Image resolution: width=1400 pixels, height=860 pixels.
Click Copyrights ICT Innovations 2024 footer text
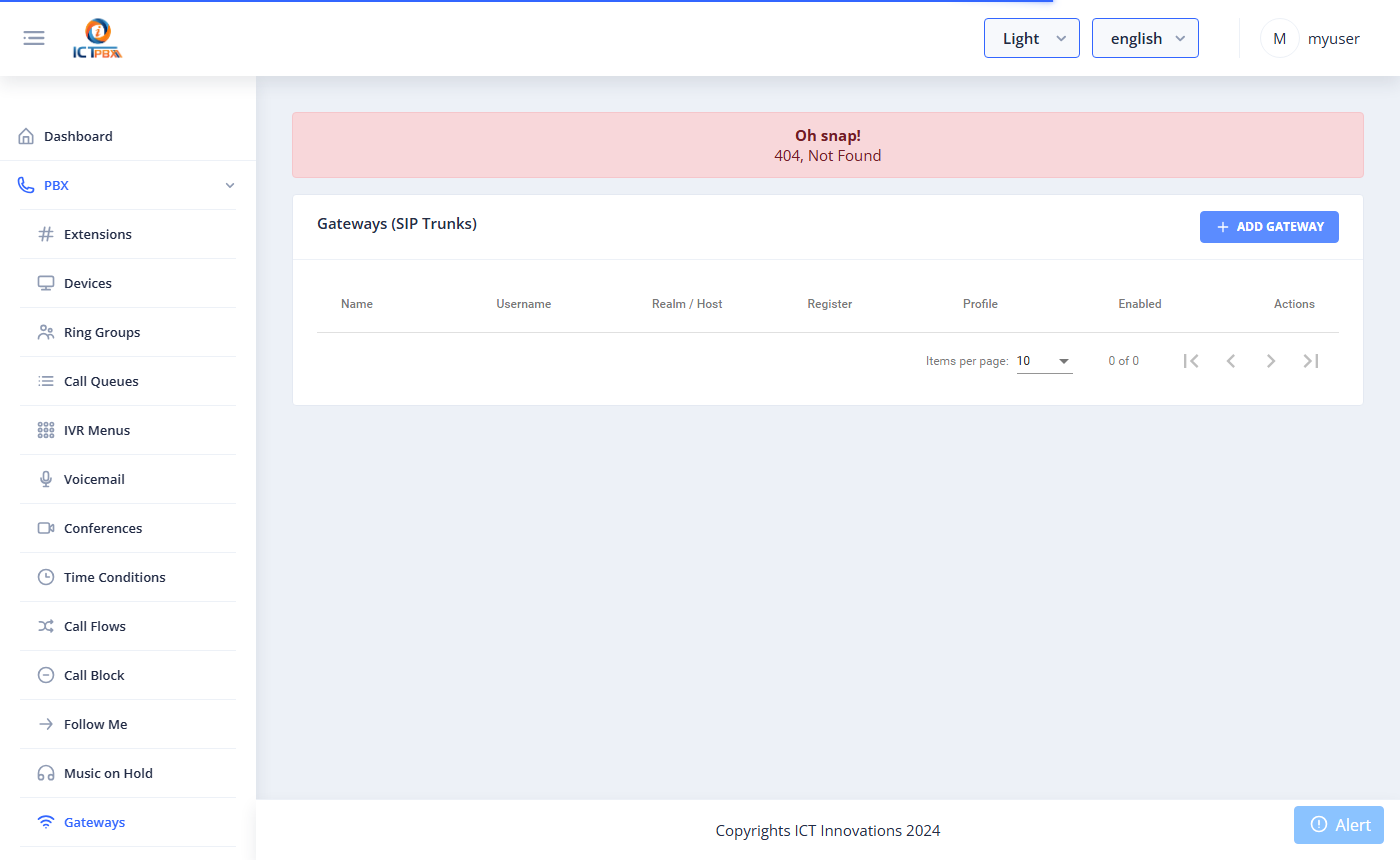coord(828,830)
